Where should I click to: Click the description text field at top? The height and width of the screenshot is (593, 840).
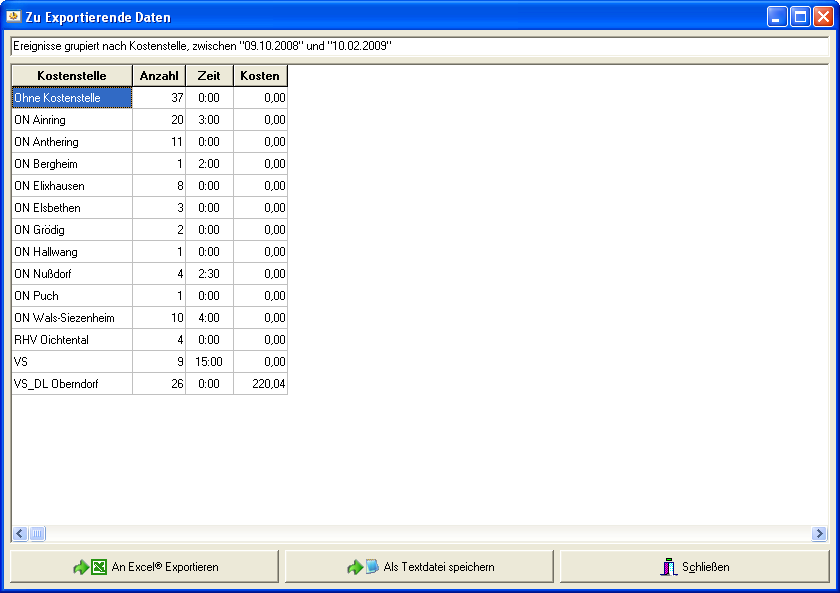(x=419, y=46)
